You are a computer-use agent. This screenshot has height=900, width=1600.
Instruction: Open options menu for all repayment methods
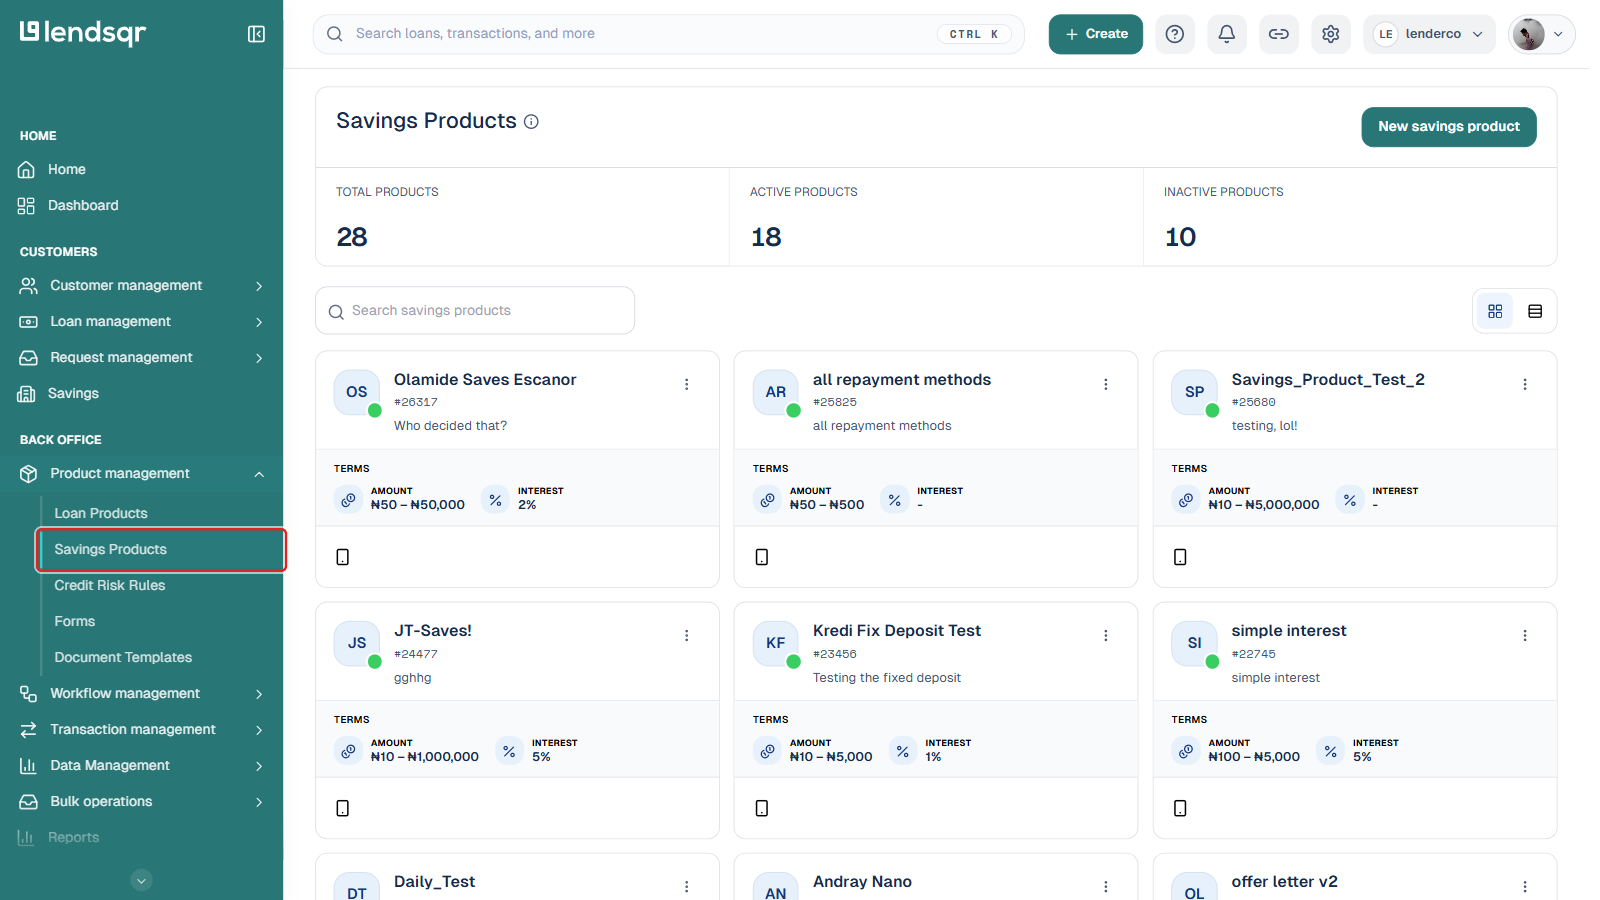tap(1106, 384)
